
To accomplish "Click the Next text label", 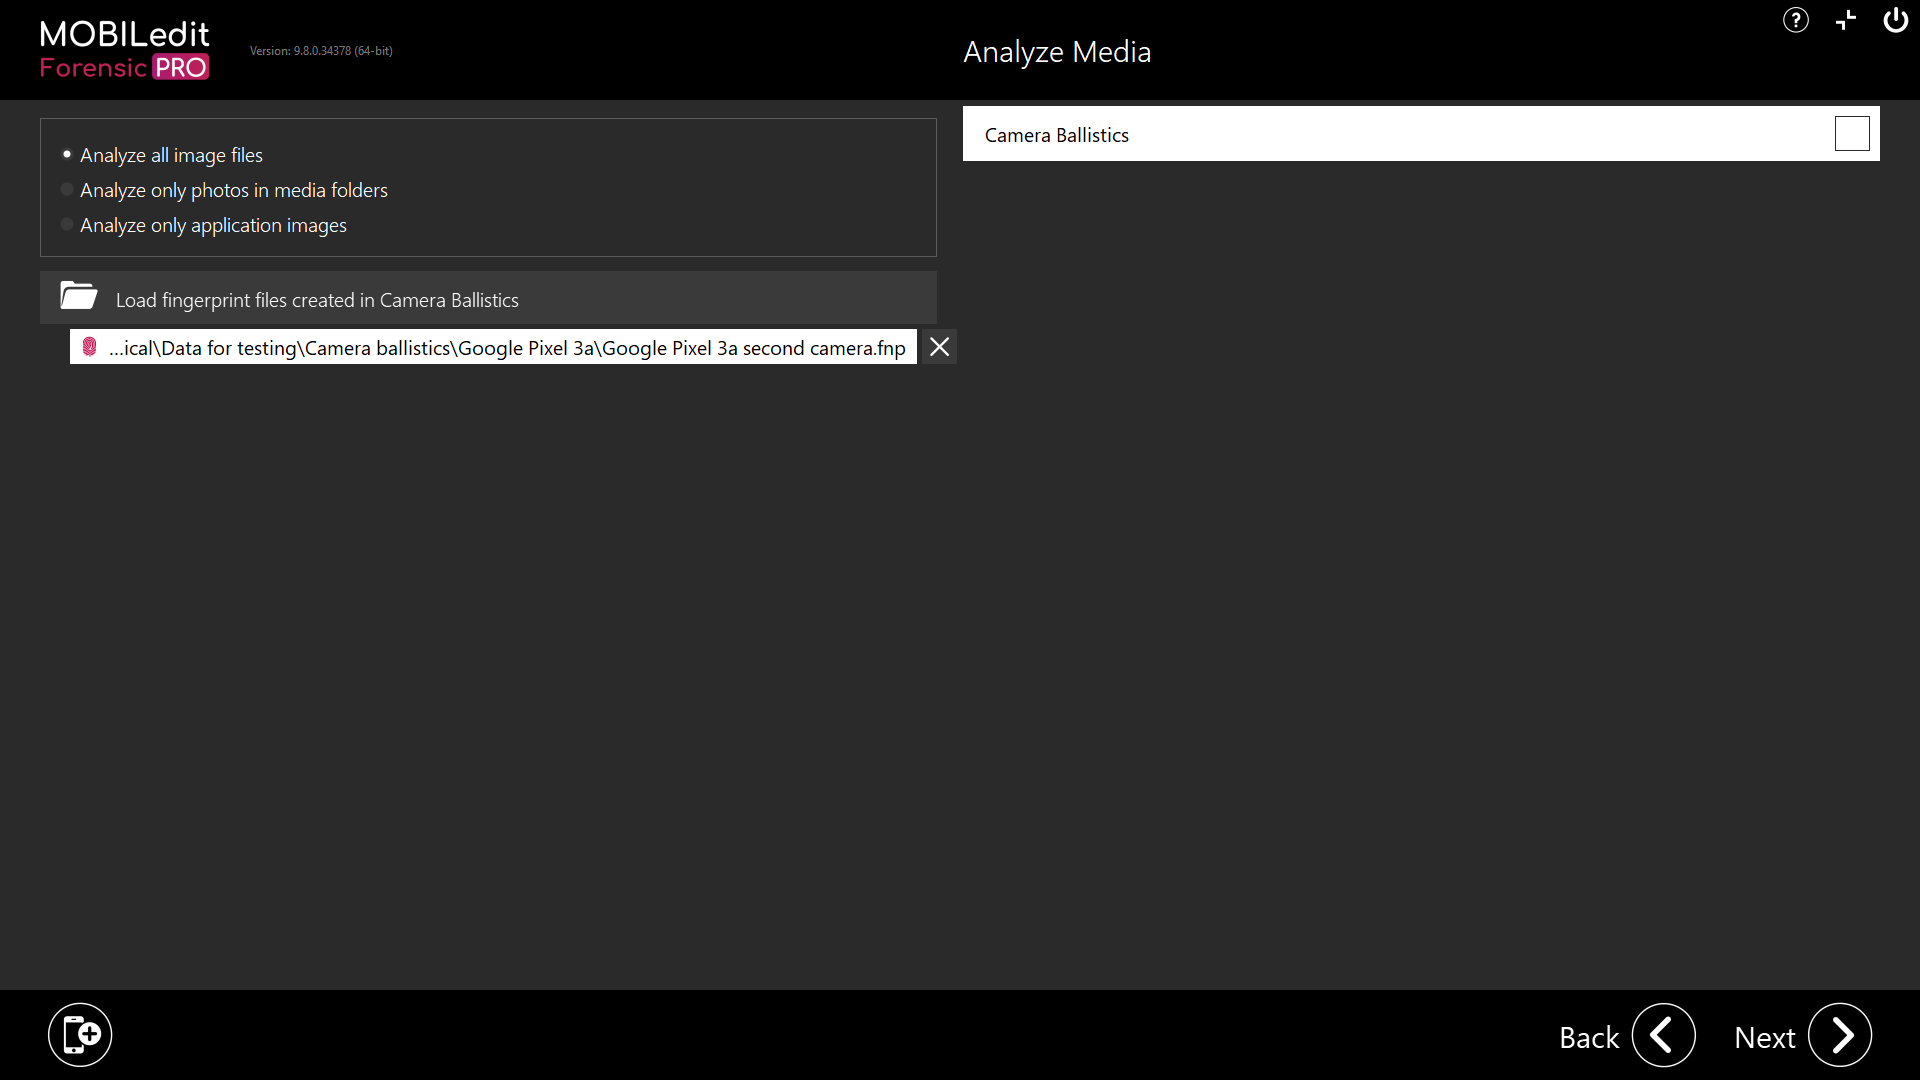I will (x=1765, y=1038).
